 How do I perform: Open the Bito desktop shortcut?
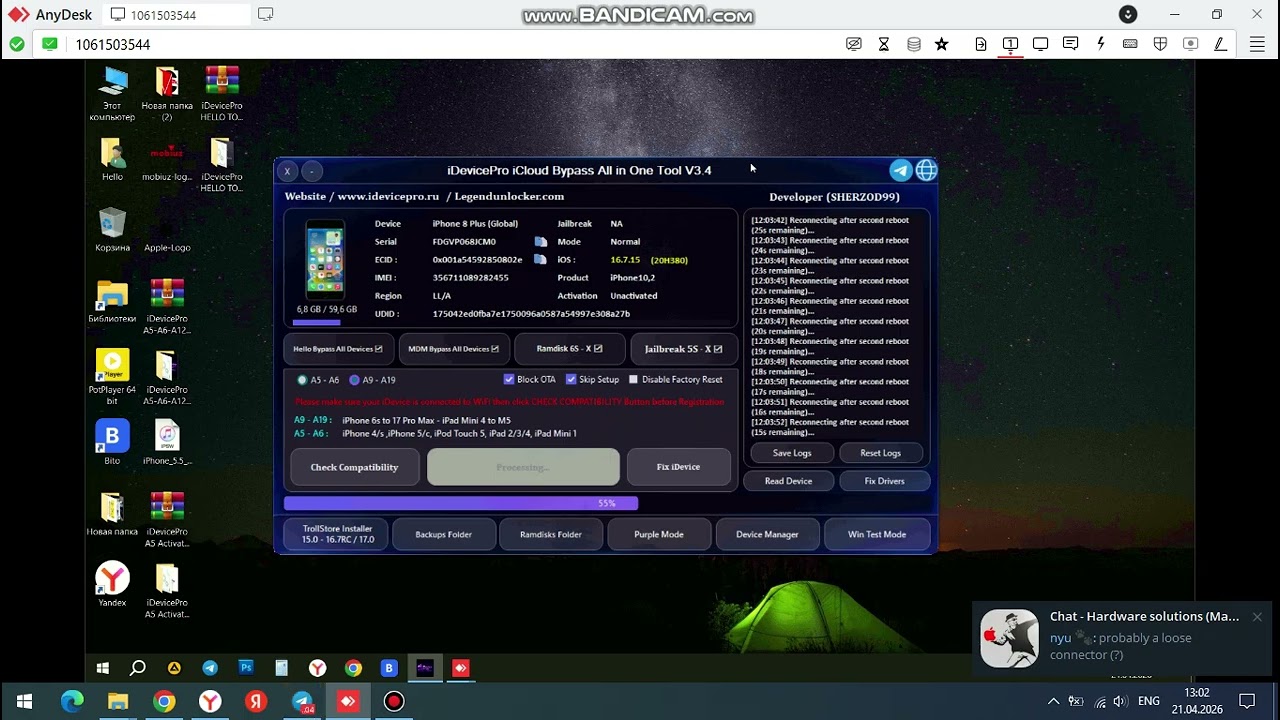pos(112,442)
